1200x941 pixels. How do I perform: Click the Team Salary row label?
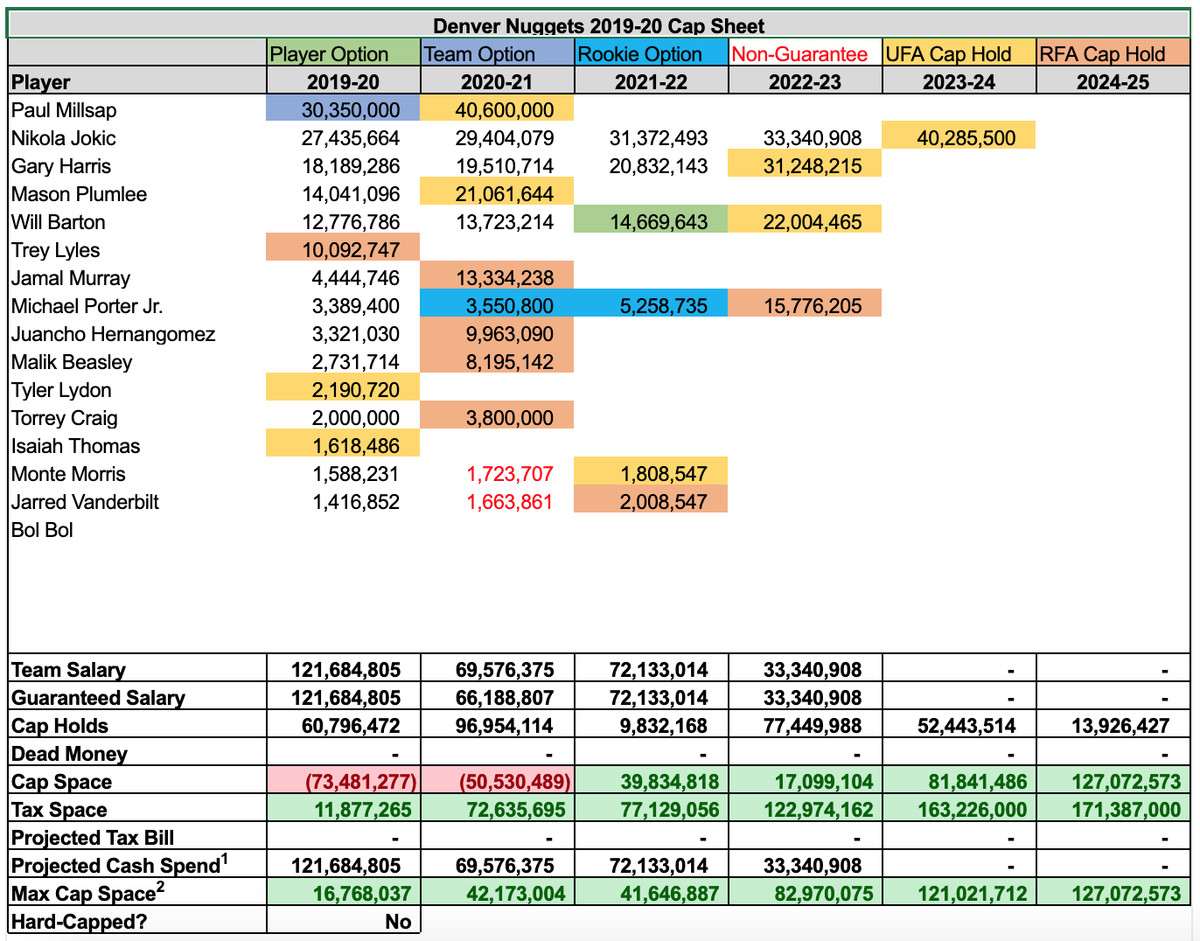pyautogui.click(x=138, y=669)
